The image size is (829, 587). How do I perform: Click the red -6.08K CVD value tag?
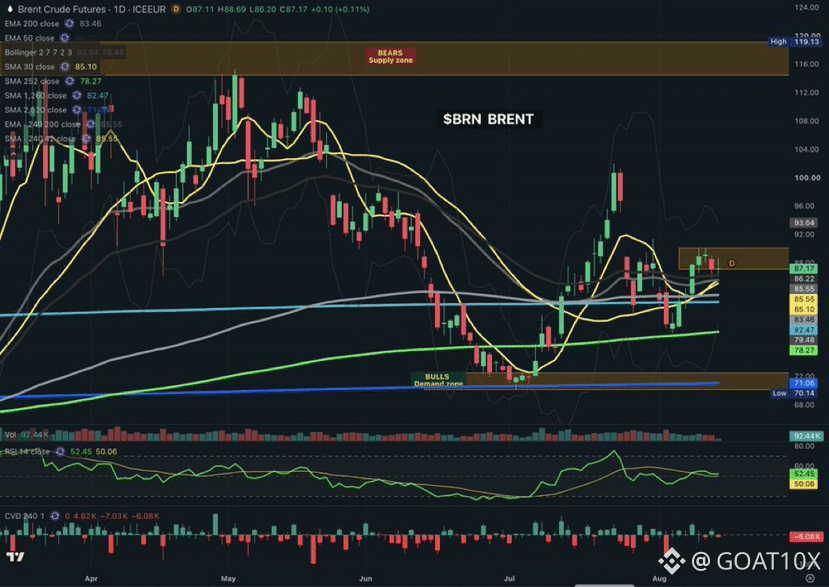806,536
